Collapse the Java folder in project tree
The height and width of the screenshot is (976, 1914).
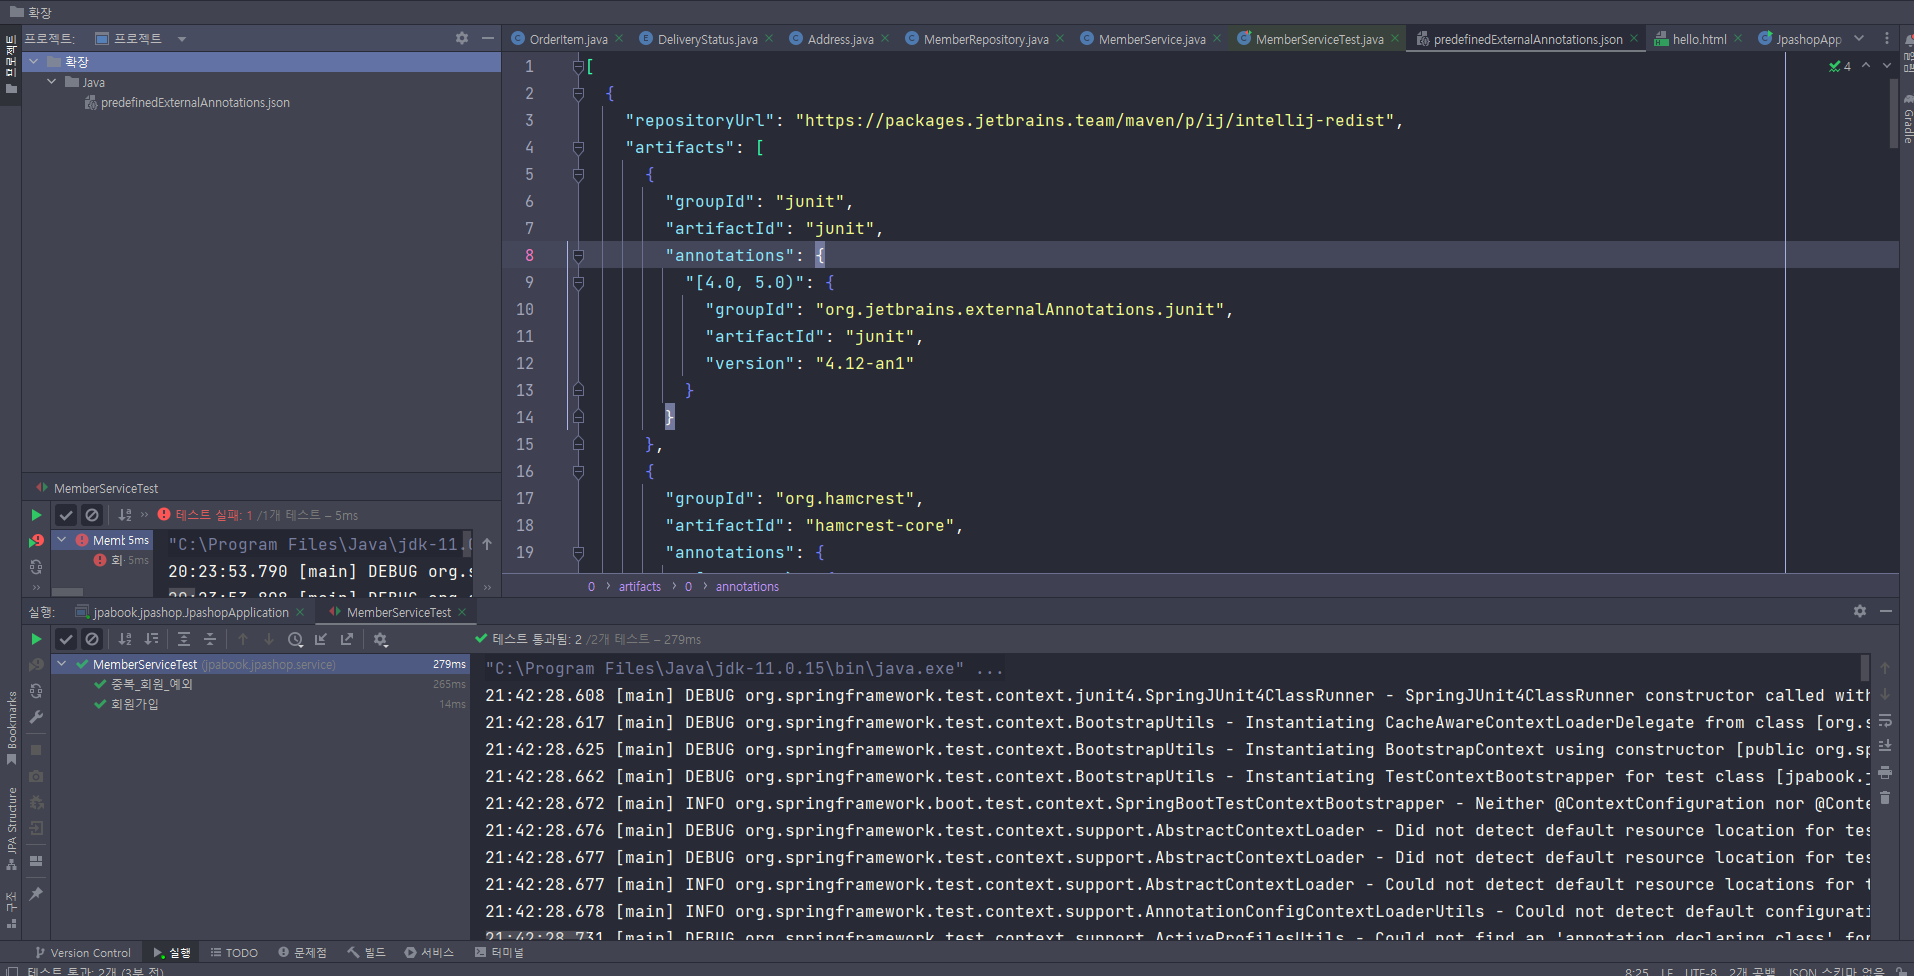[x=52, y=82]
